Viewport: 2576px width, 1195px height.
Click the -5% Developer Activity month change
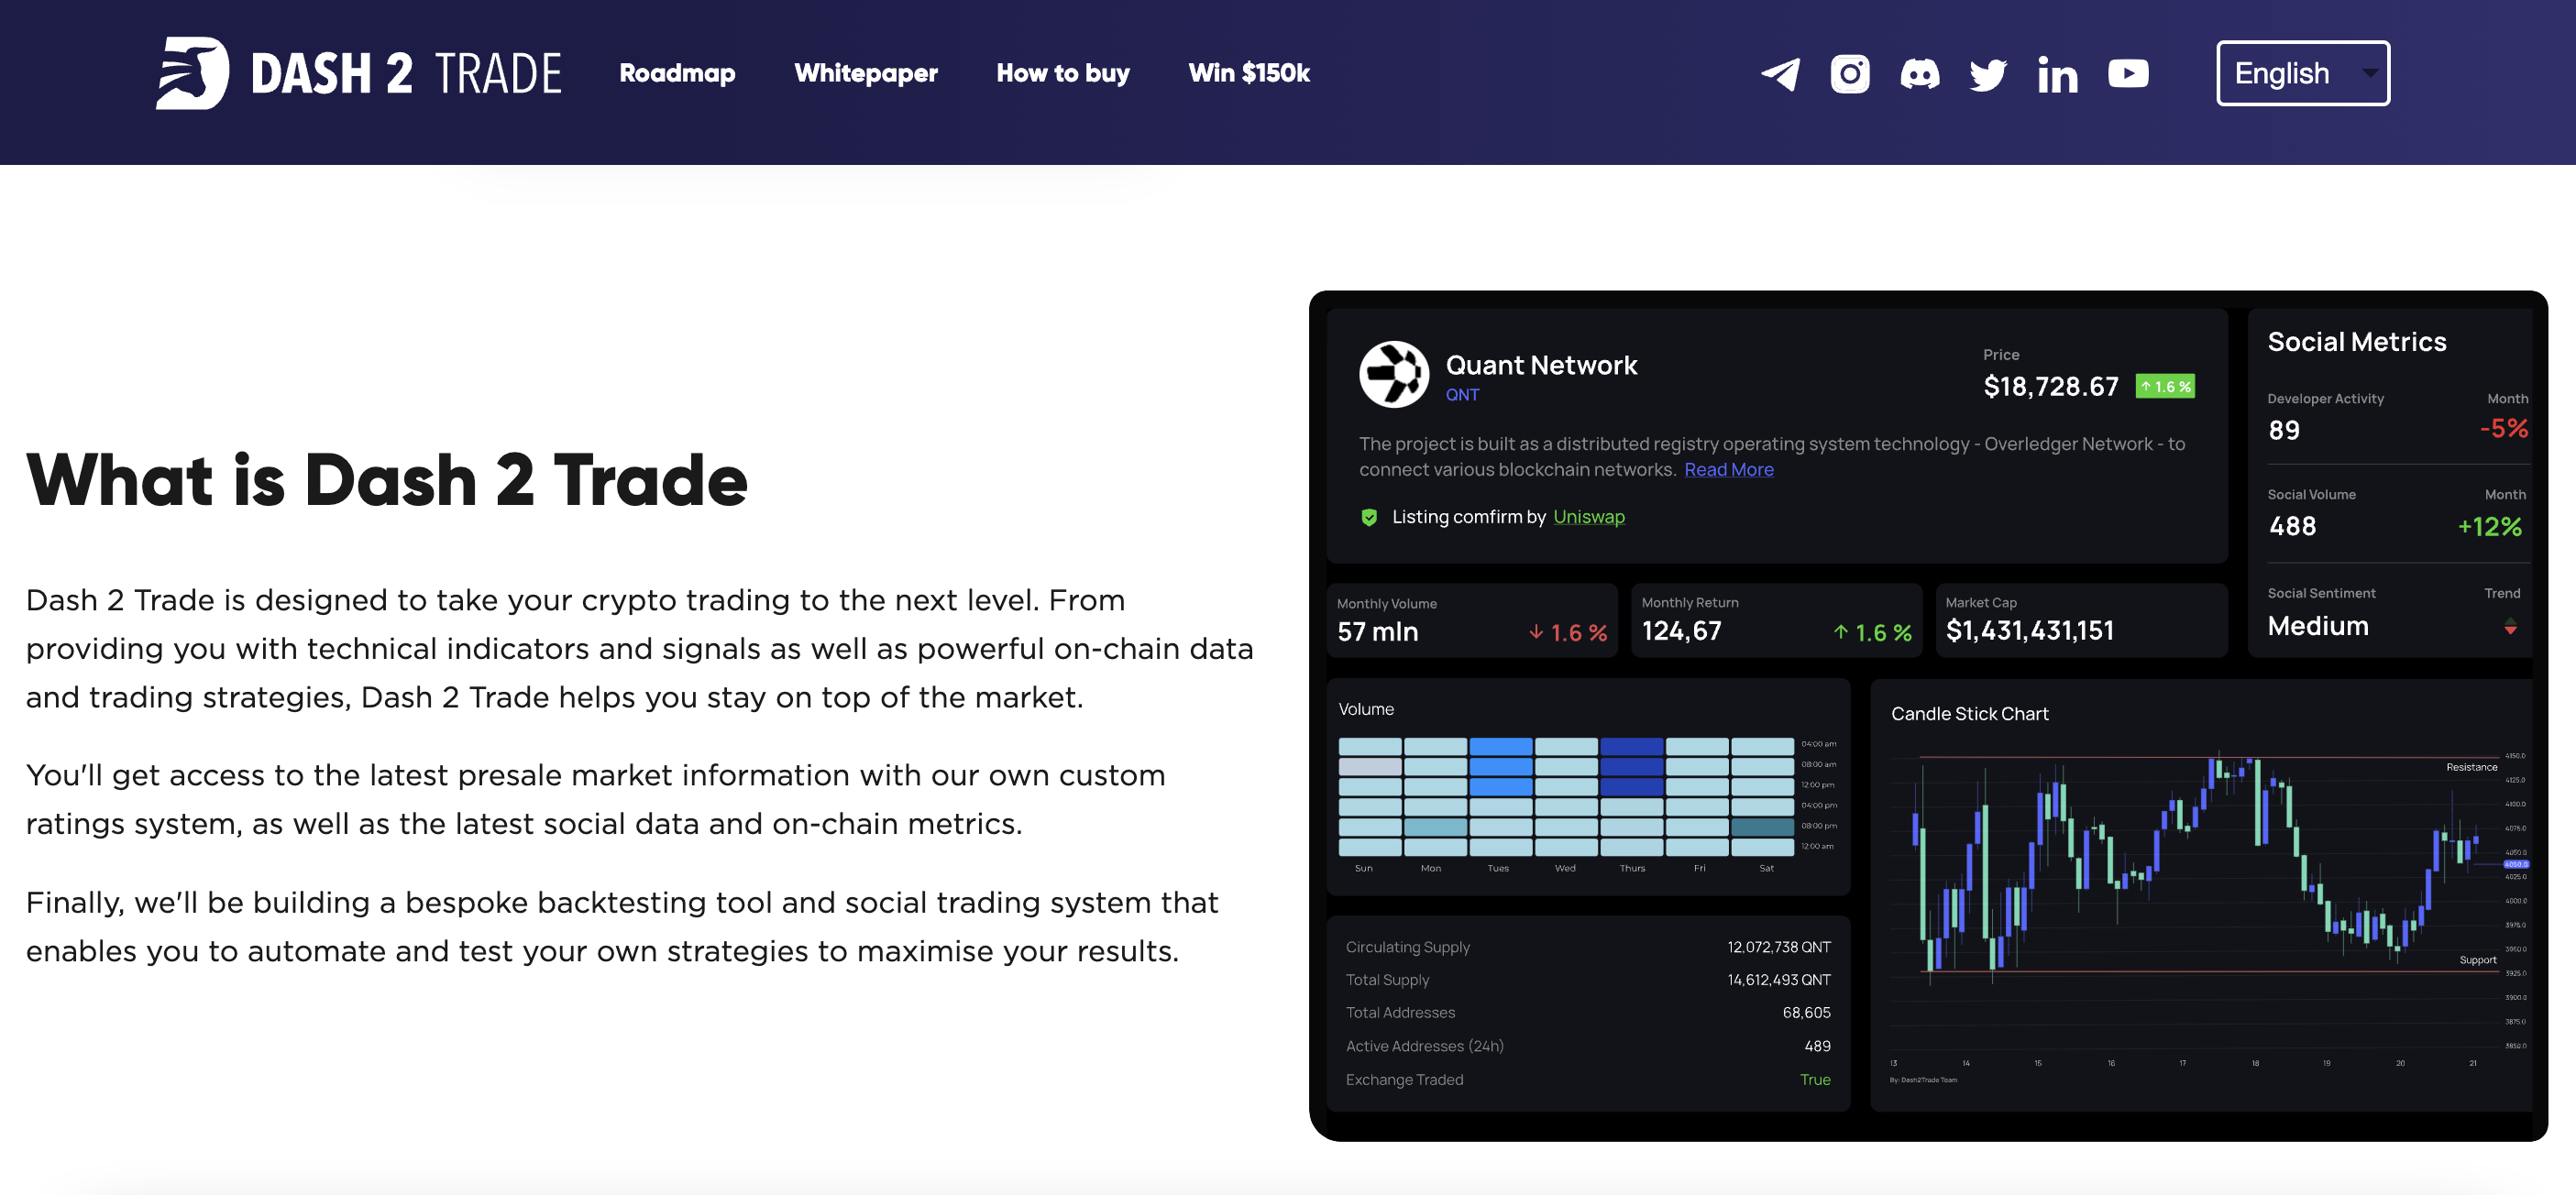(x=2504, y=428)
